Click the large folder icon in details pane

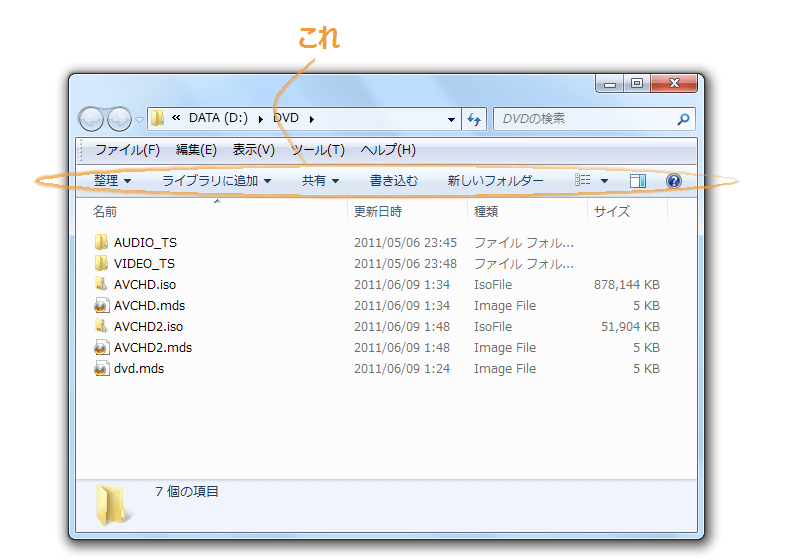tap(112, 504)
